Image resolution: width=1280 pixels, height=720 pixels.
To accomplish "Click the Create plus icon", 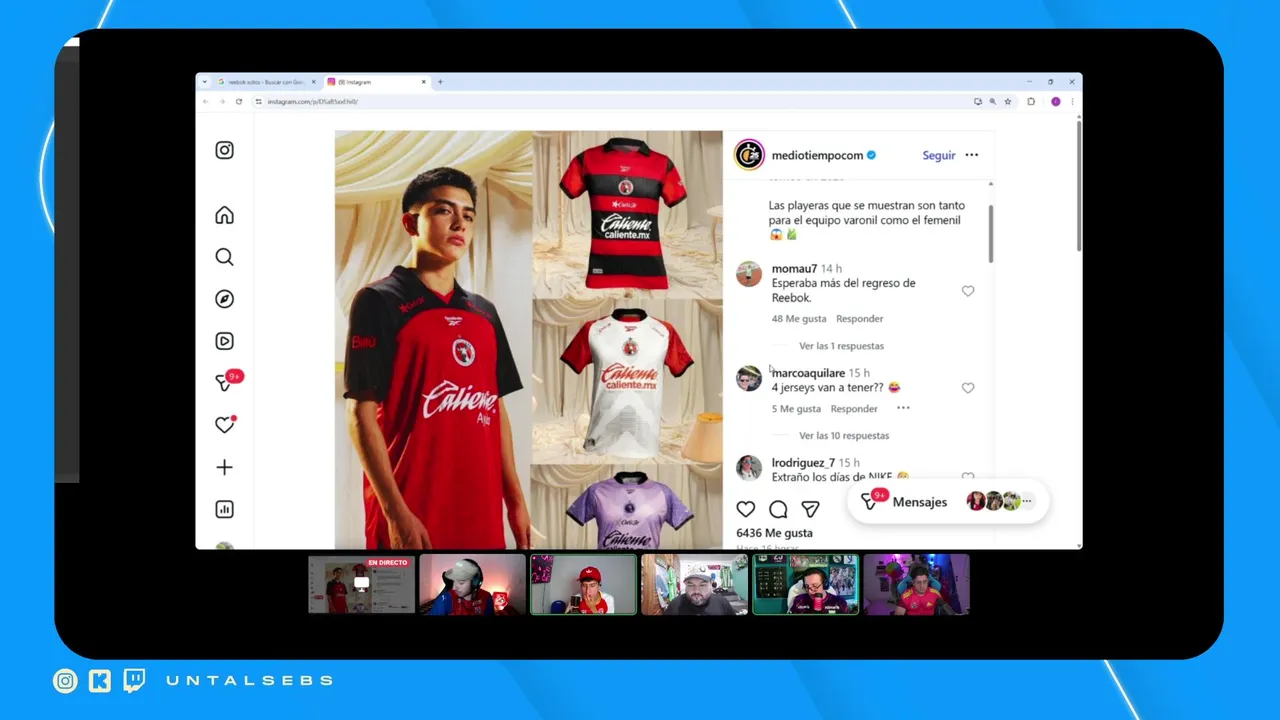I will click(224, 467).
